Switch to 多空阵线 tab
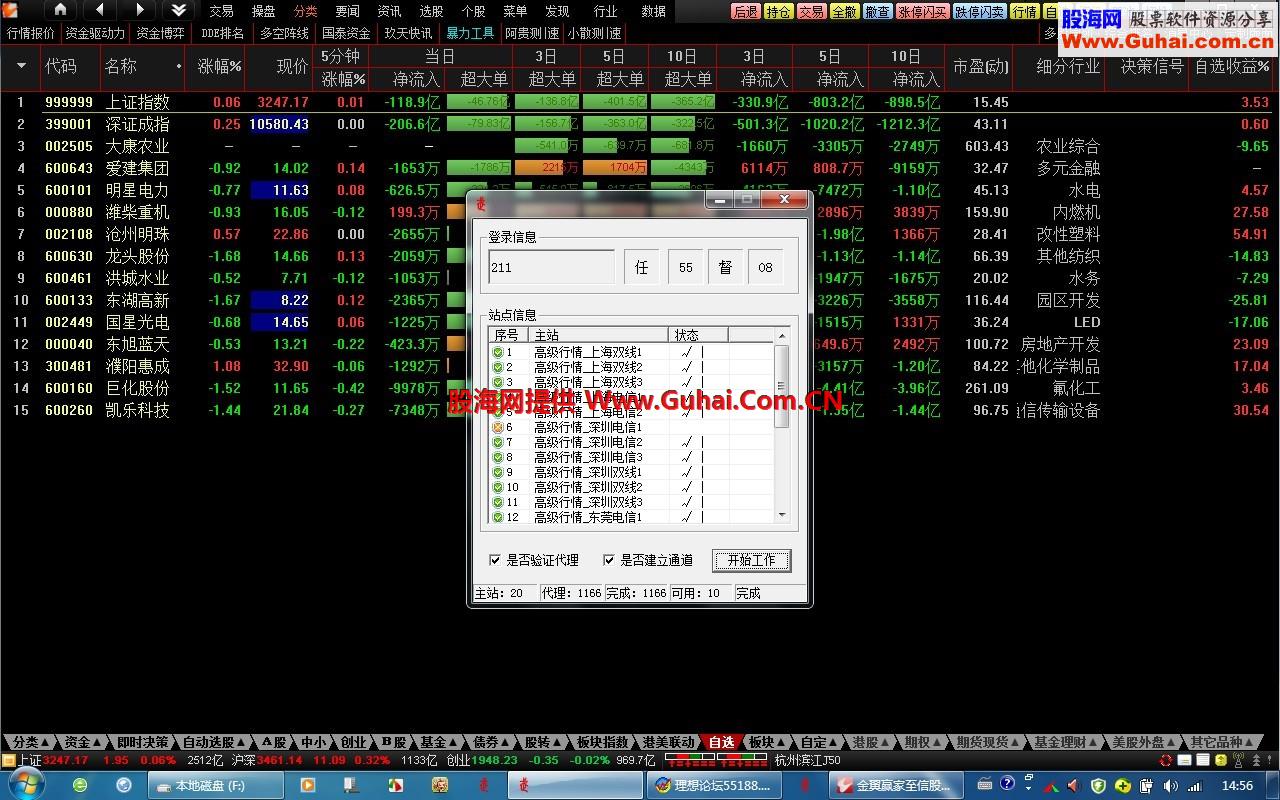 click(284, 33)
